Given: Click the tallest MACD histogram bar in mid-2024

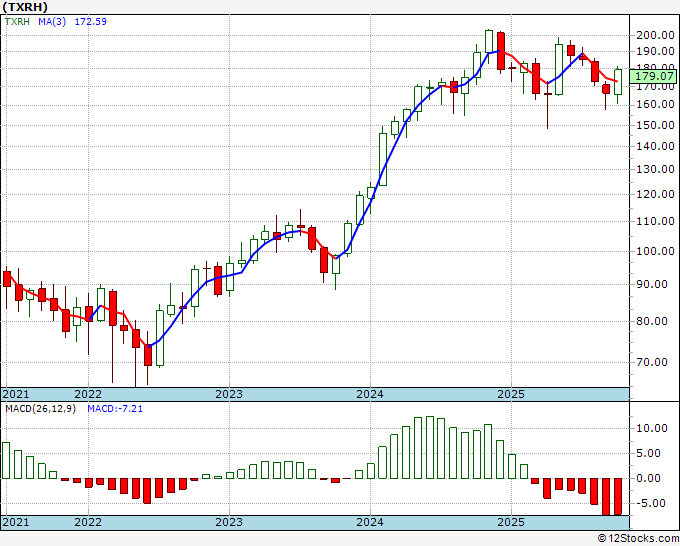Looking at the screenshot, I should (x=430, y=447).
